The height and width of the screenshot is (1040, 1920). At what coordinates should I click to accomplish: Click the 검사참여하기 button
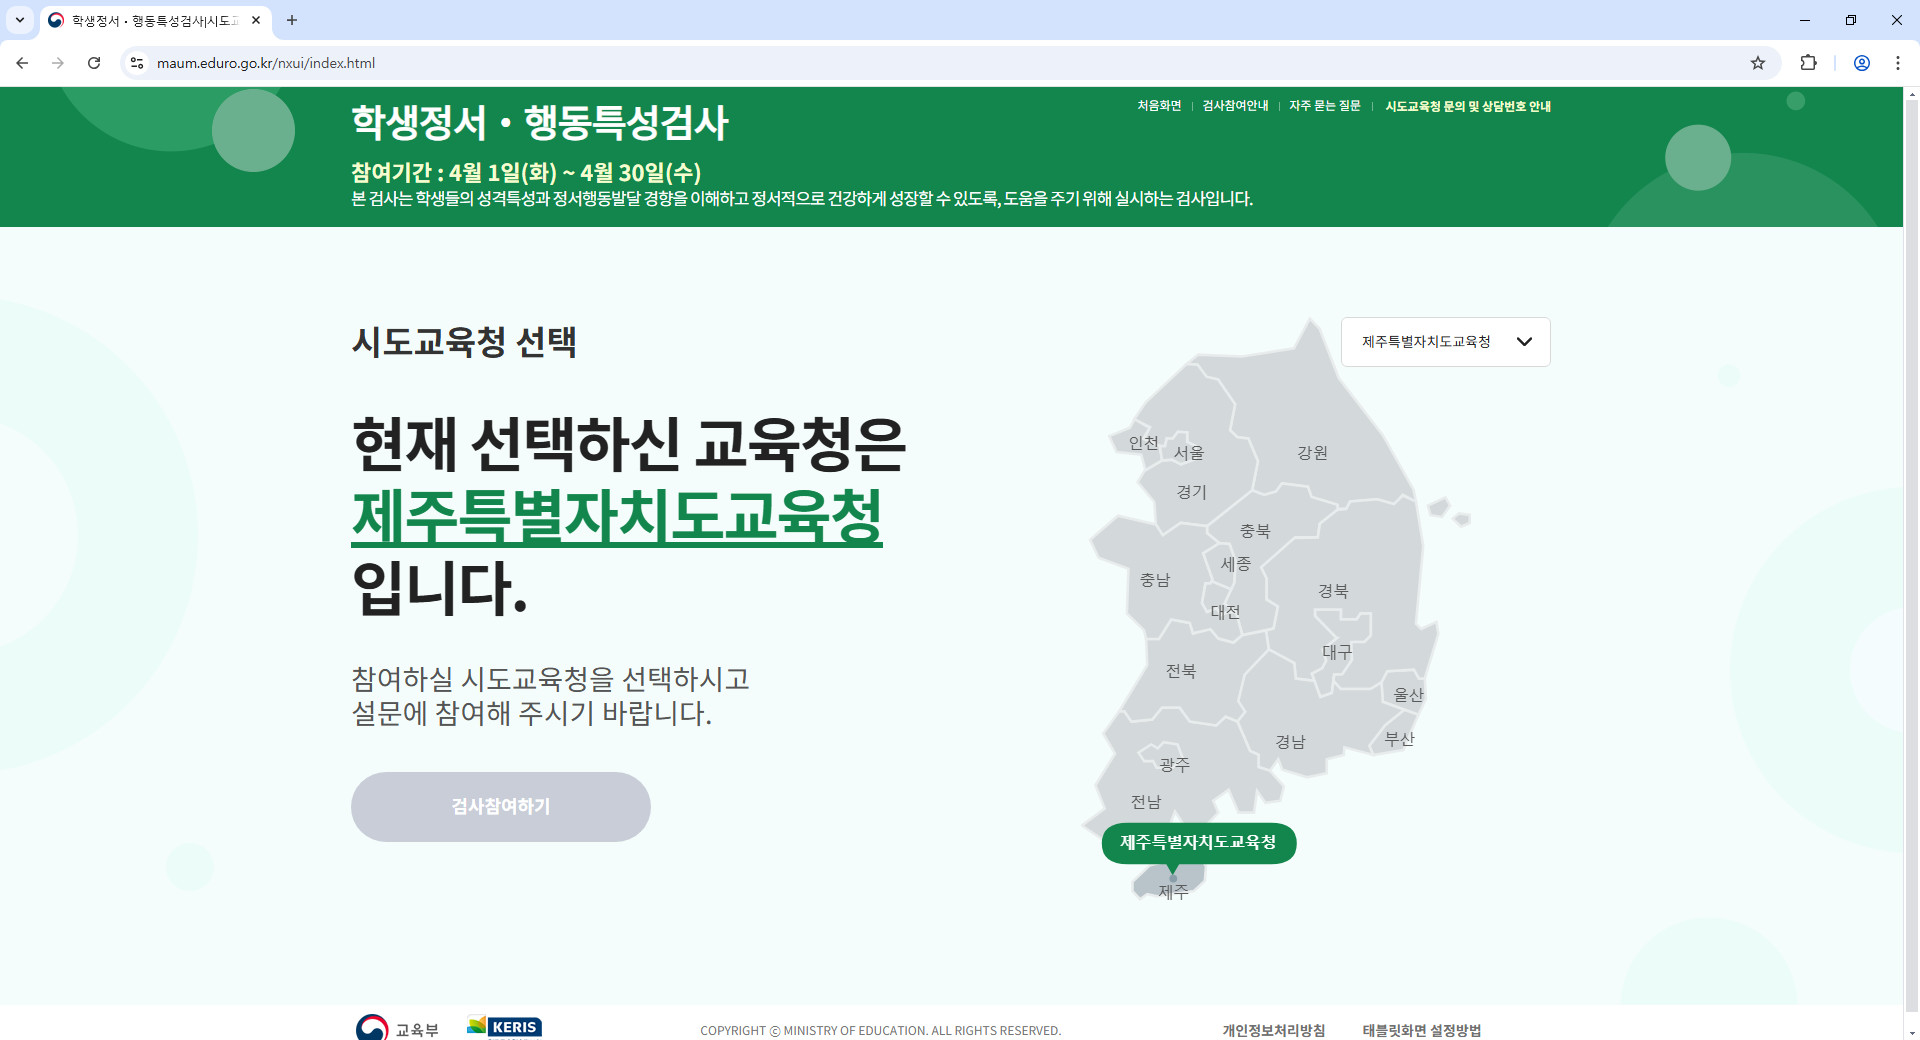pyautogui.click(x=501, y=807)
